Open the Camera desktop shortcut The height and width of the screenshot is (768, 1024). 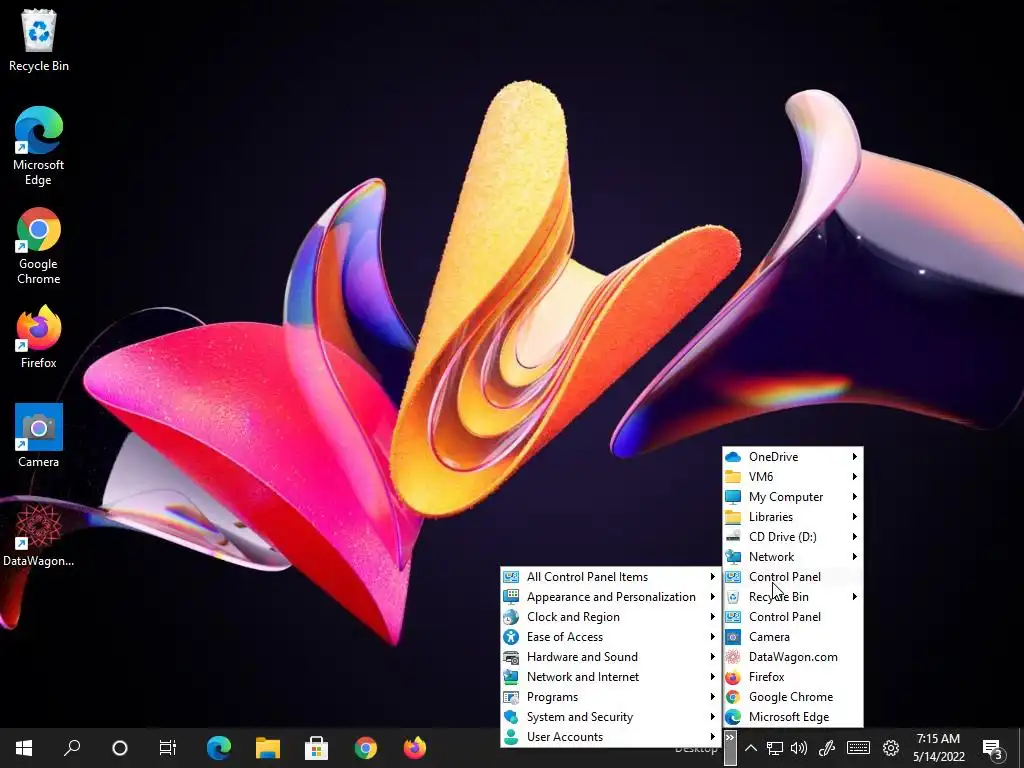39,436
